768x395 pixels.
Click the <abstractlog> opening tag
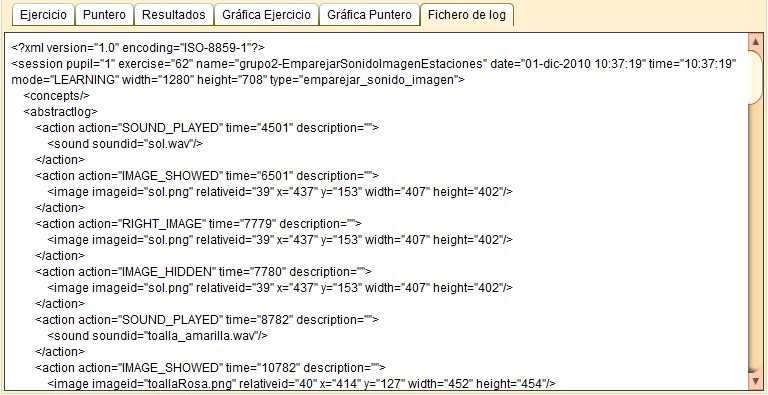point(61,112)
